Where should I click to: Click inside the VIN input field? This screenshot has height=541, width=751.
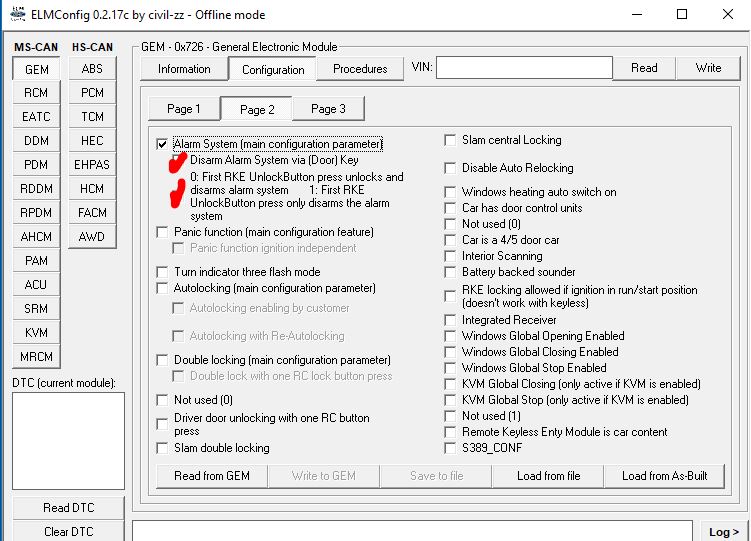point(523,68)
